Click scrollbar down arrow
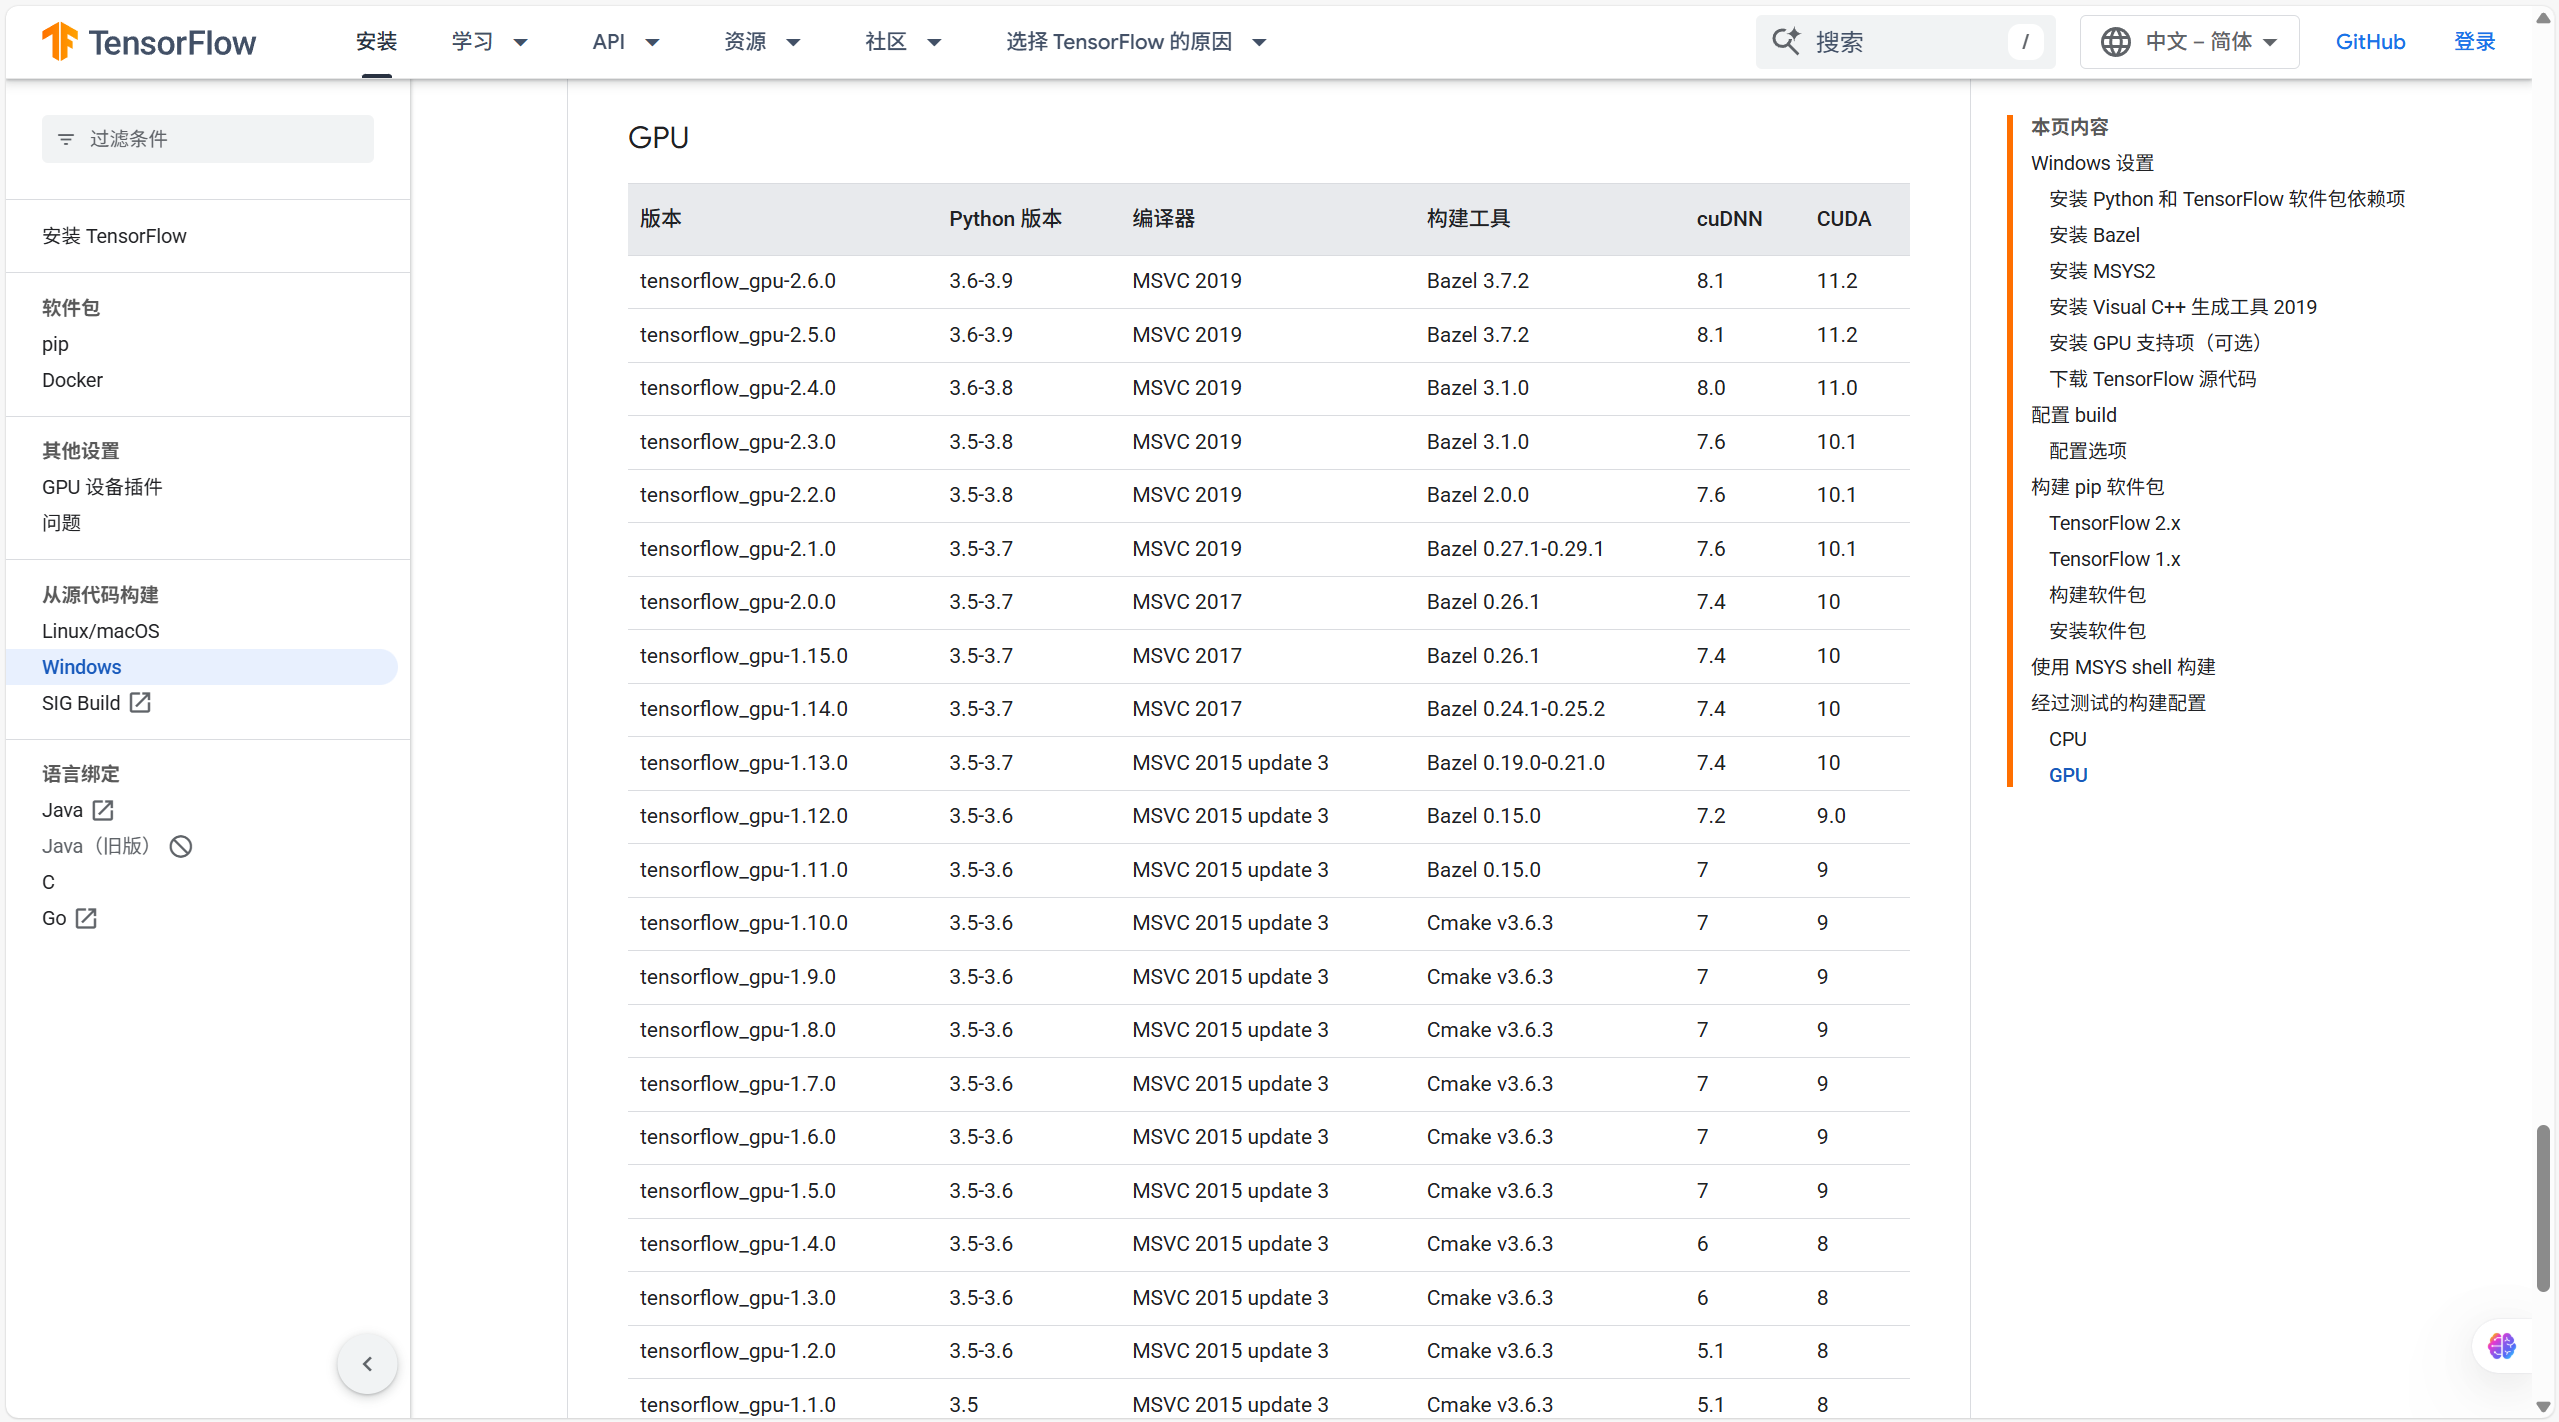 pyautogui.click(x=2543, y=1405)
